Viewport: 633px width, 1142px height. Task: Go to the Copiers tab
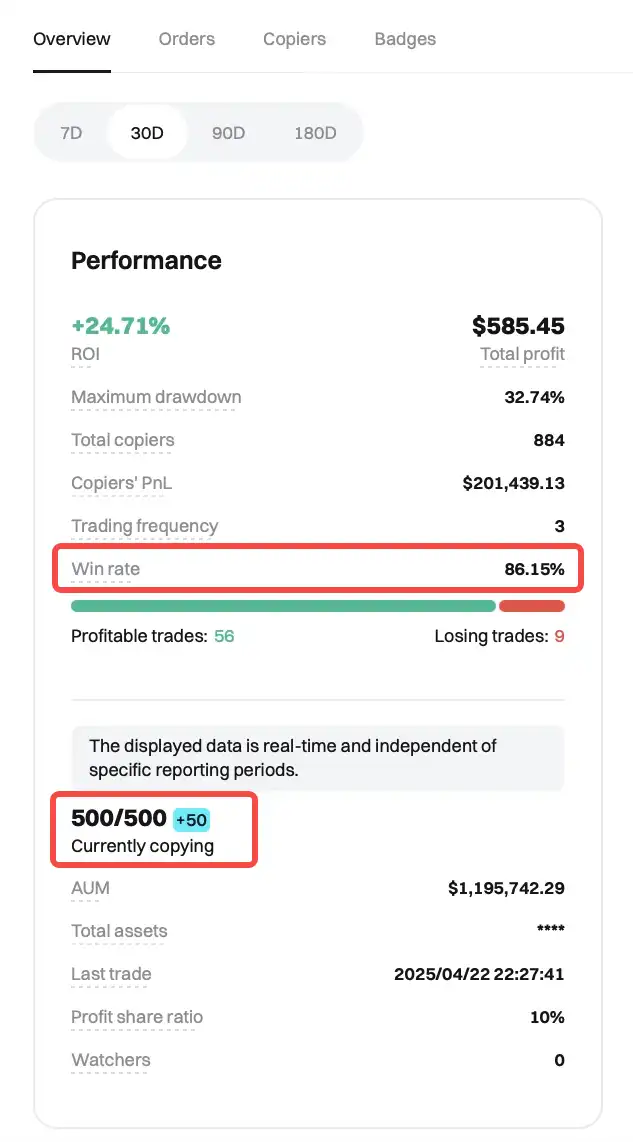(294, 40)
